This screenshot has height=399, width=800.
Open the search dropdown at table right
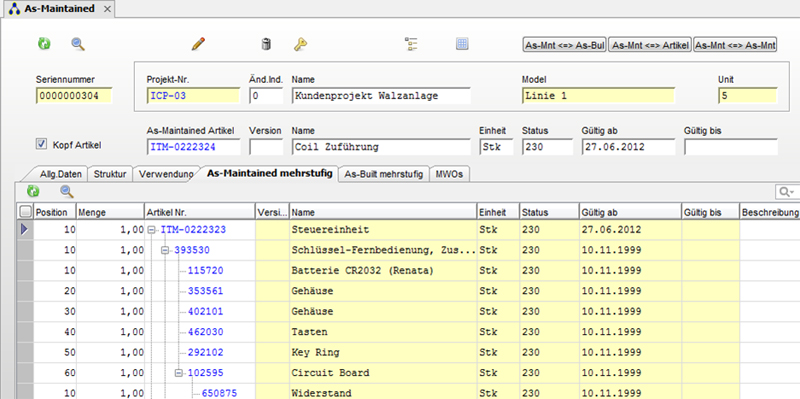786,192
